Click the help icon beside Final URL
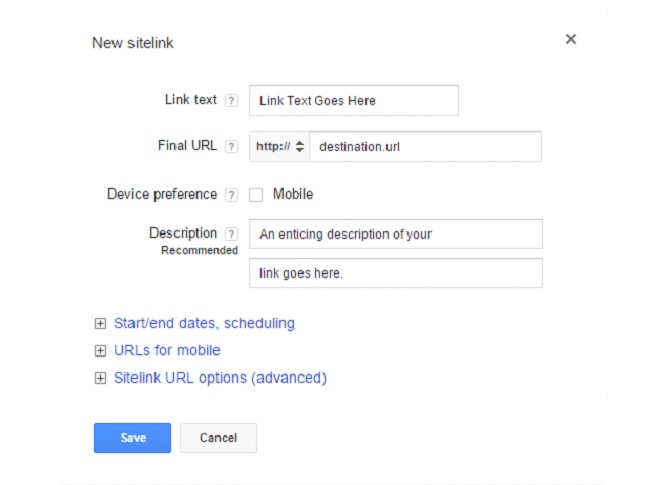 (x=232, y=147)
